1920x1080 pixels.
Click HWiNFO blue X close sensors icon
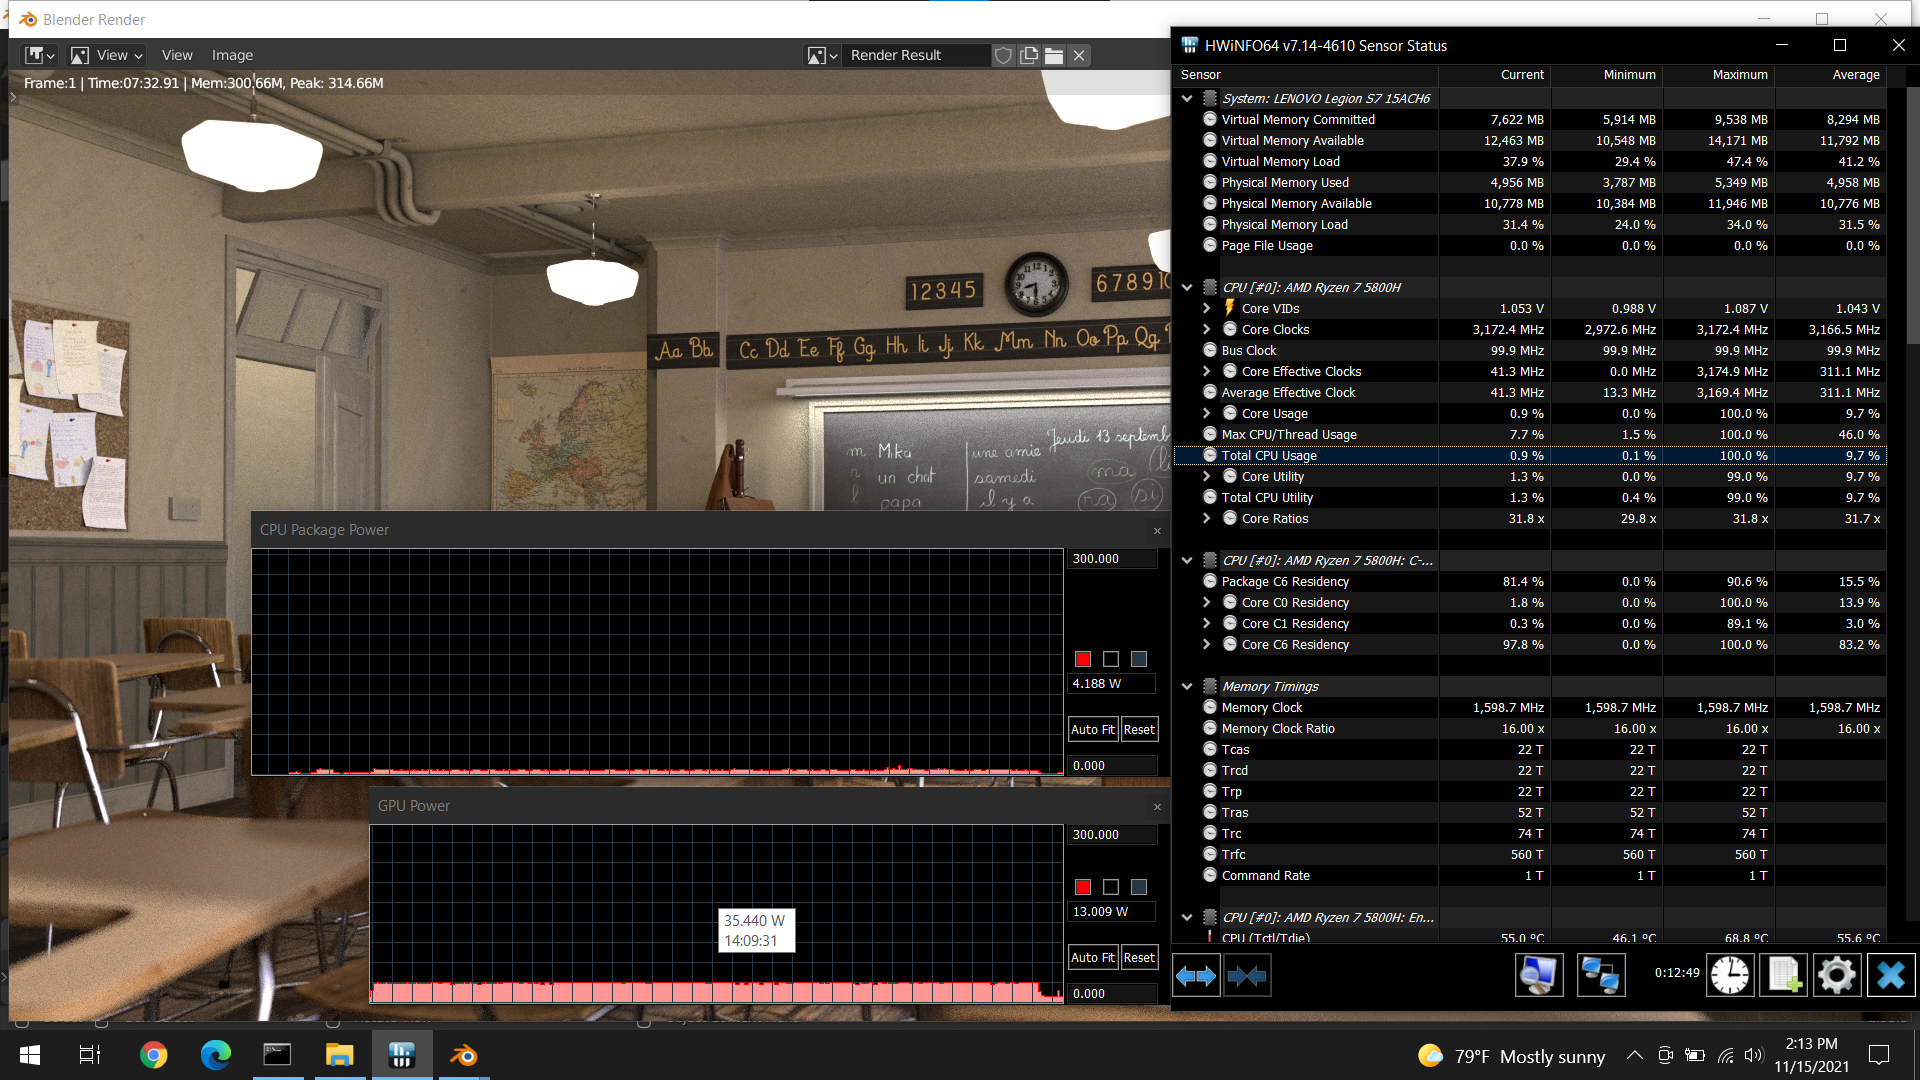[x=1891, y=975]
